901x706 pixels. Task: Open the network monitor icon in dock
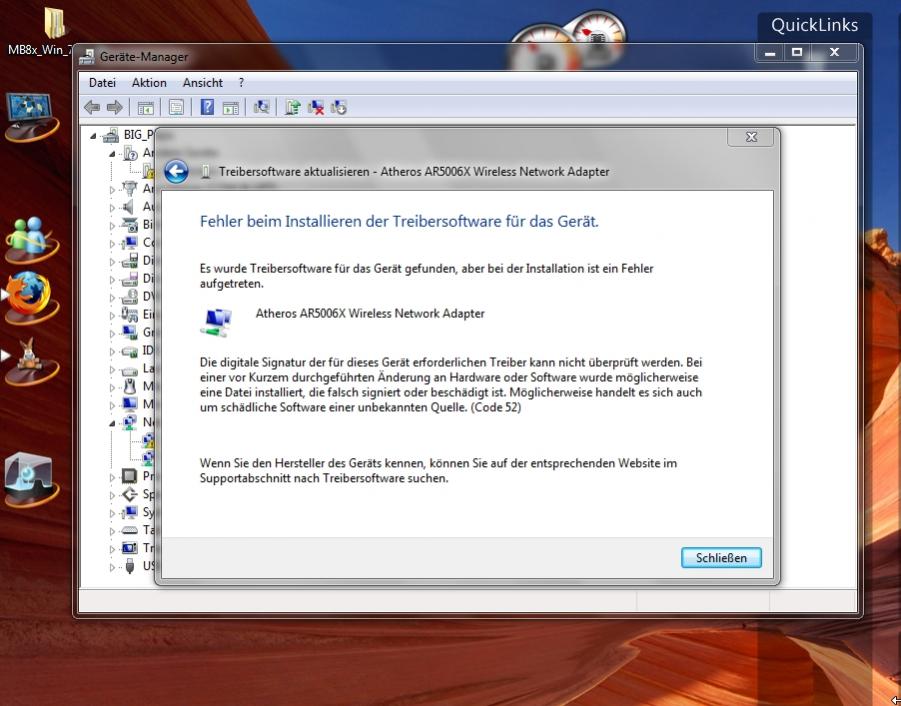click(x=30, y=117)
